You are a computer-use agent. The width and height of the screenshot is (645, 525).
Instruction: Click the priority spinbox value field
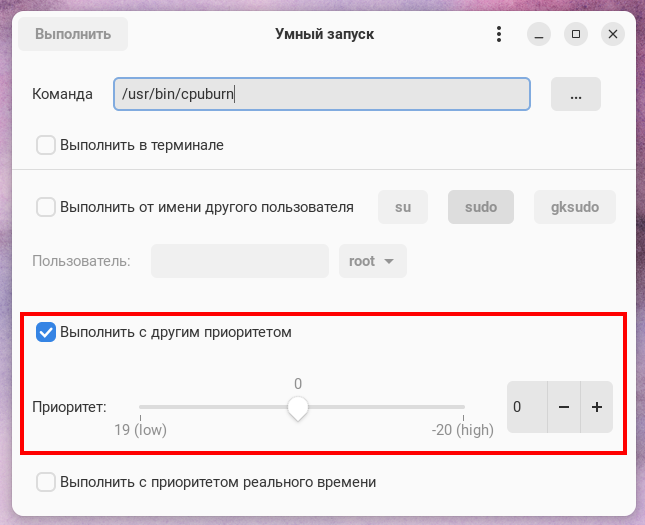point(527,407)
